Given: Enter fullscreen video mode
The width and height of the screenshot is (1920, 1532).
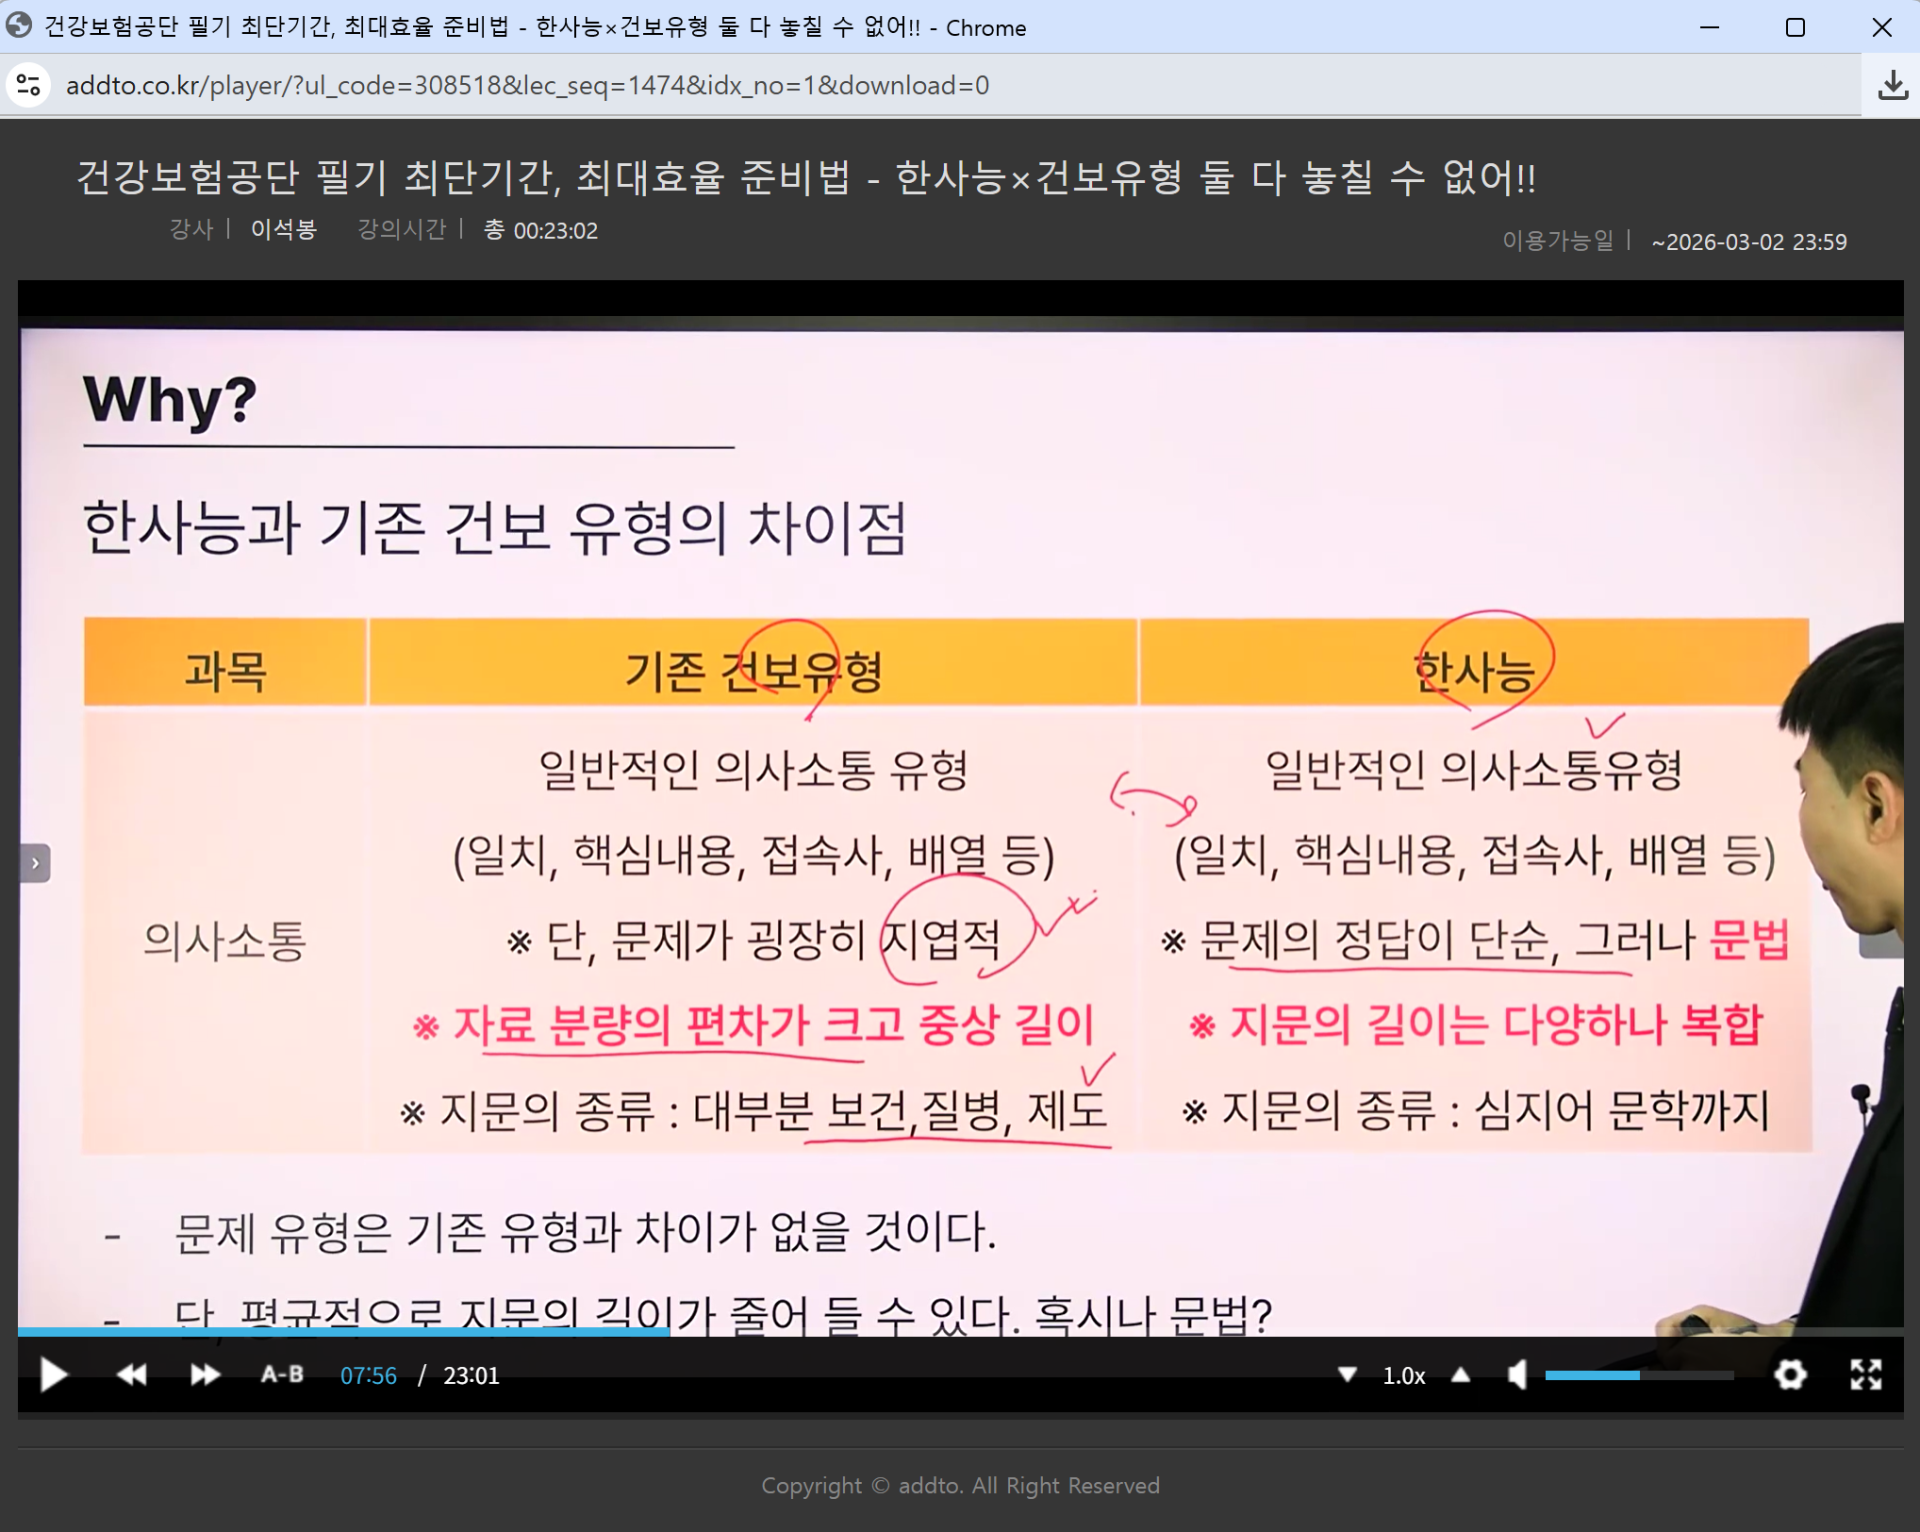Looking at the screenshot, I should coord(1865,1375).
